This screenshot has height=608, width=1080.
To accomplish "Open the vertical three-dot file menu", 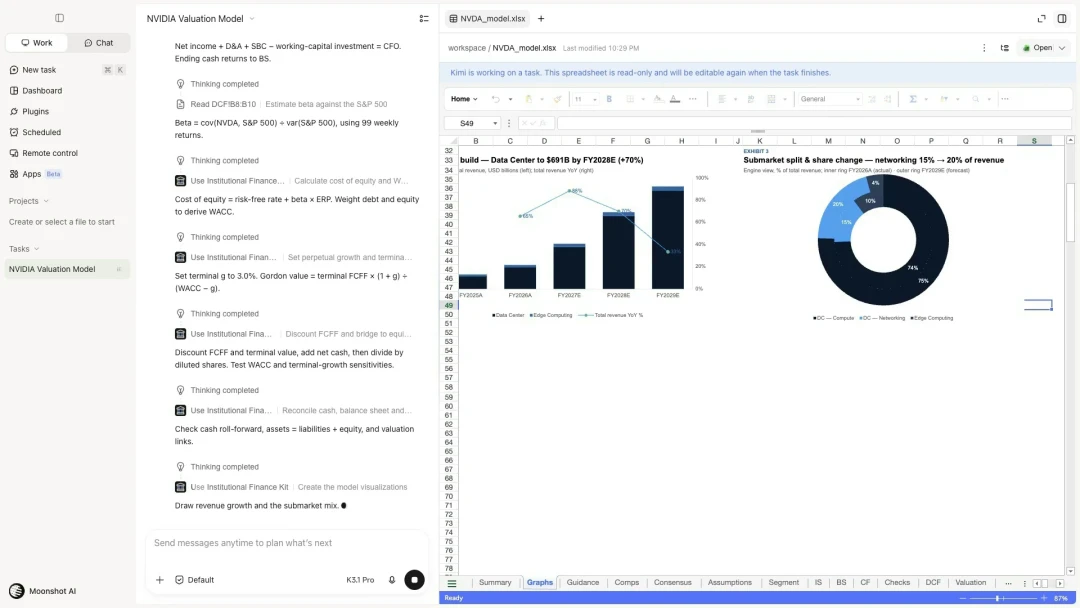I will coord(984,48).
